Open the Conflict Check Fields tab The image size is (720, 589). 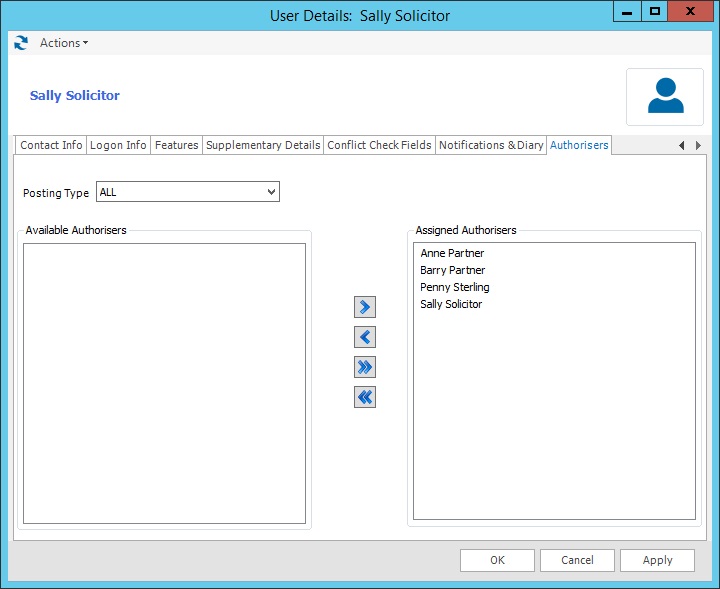379,145
